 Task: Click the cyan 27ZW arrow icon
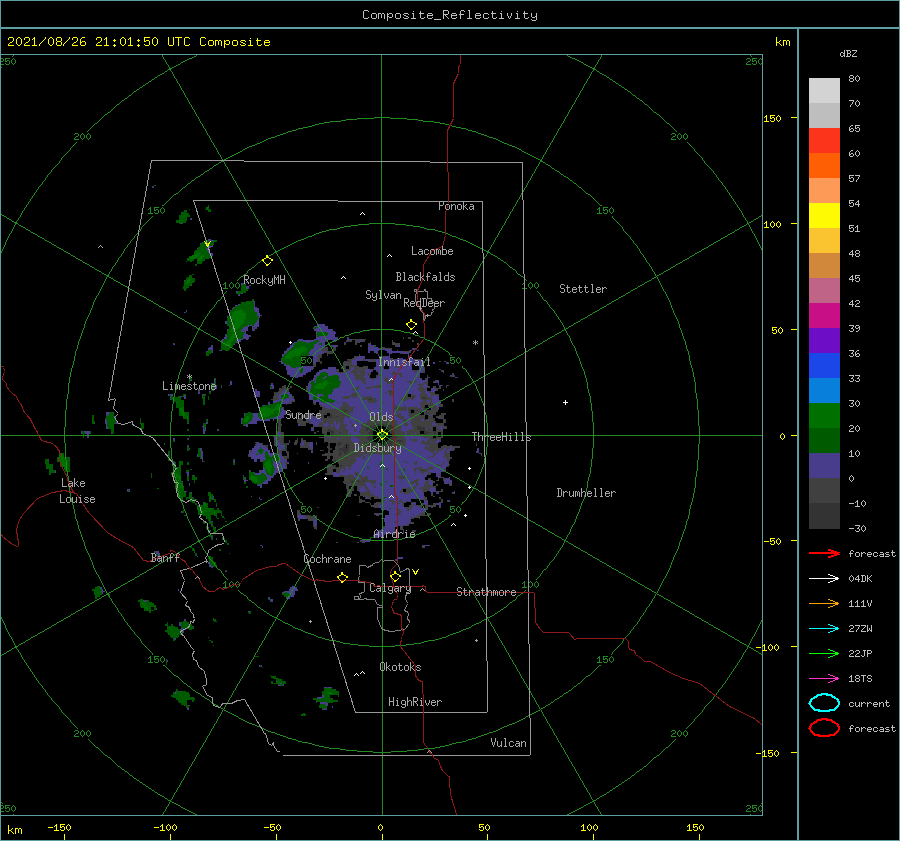pos(824,629)
